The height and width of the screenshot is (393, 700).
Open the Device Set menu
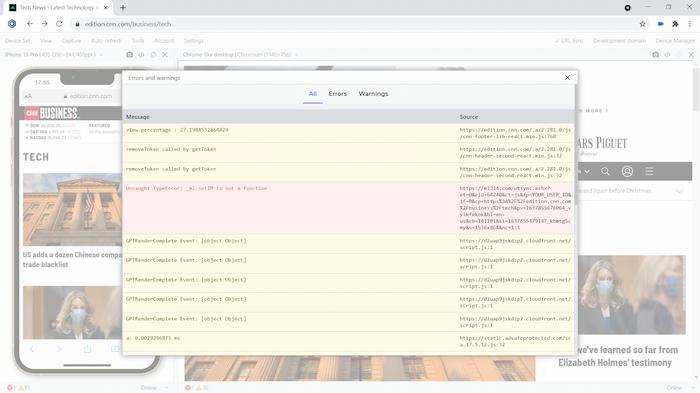[x=17, y=41]
